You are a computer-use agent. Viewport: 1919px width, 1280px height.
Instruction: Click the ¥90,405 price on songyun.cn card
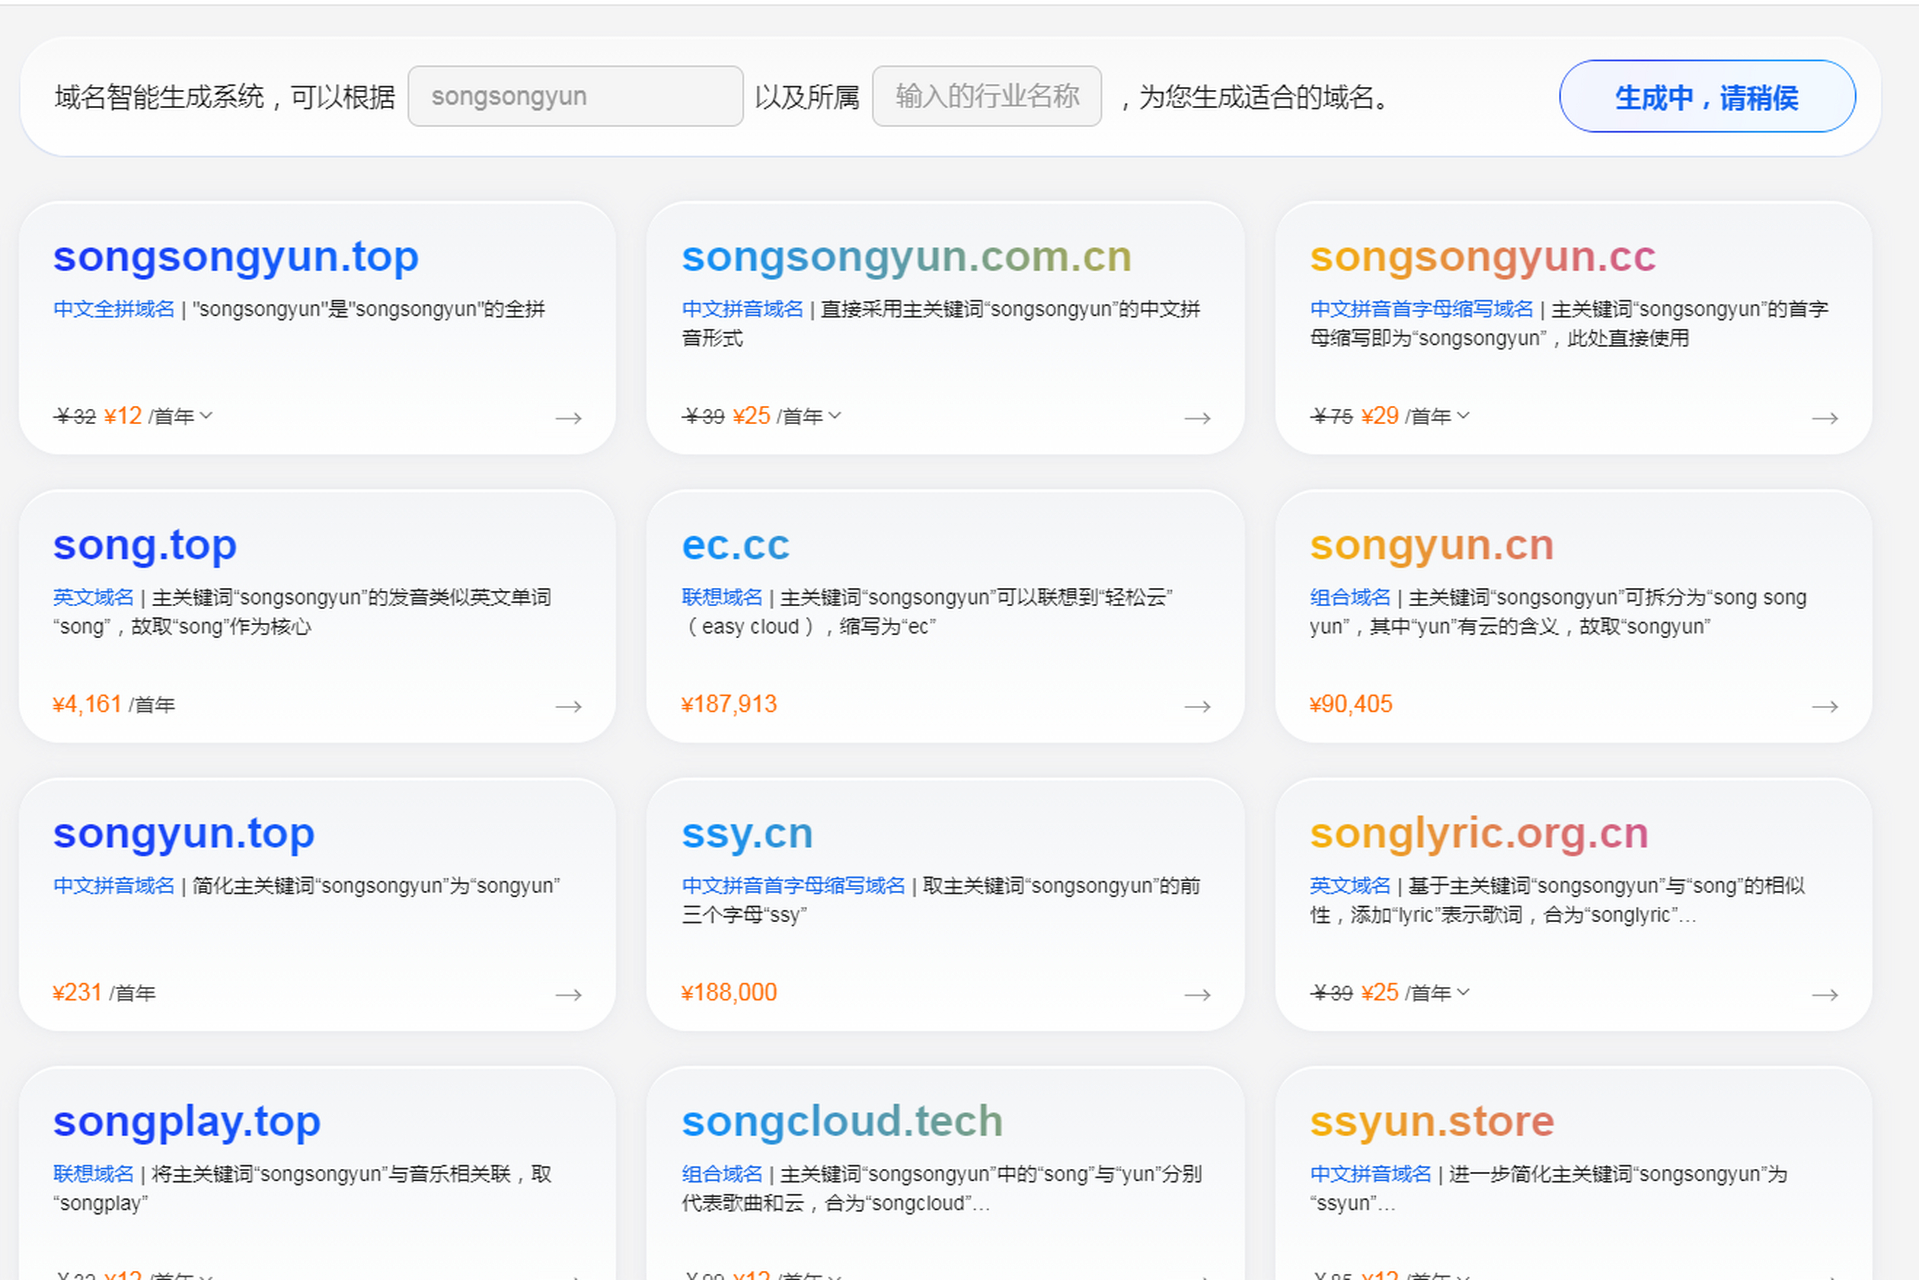pos(1351,704)
